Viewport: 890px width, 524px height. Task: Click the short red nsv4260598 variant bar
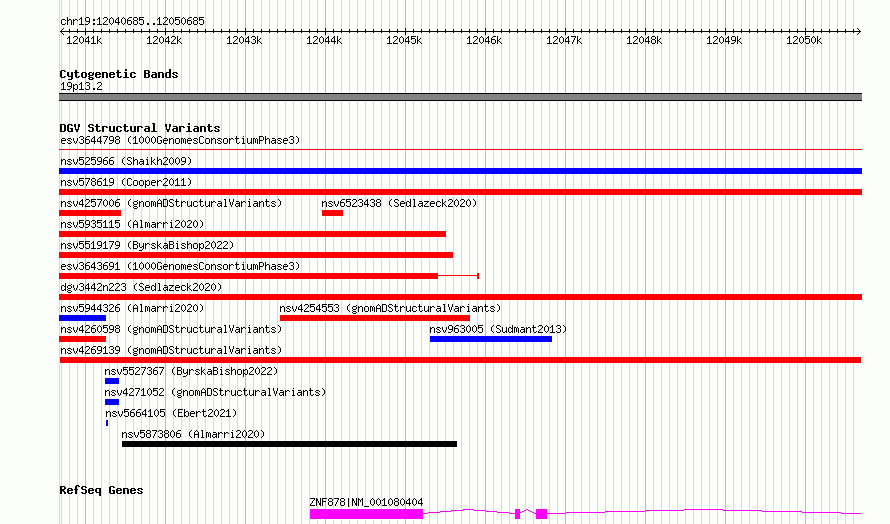click(x=82, y=339)
